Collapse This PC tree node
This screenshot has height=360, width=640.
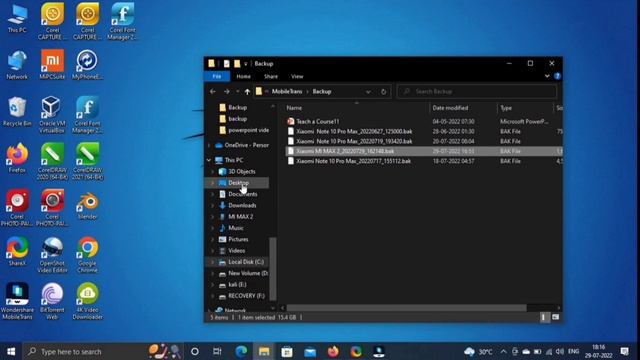(209, 160)
